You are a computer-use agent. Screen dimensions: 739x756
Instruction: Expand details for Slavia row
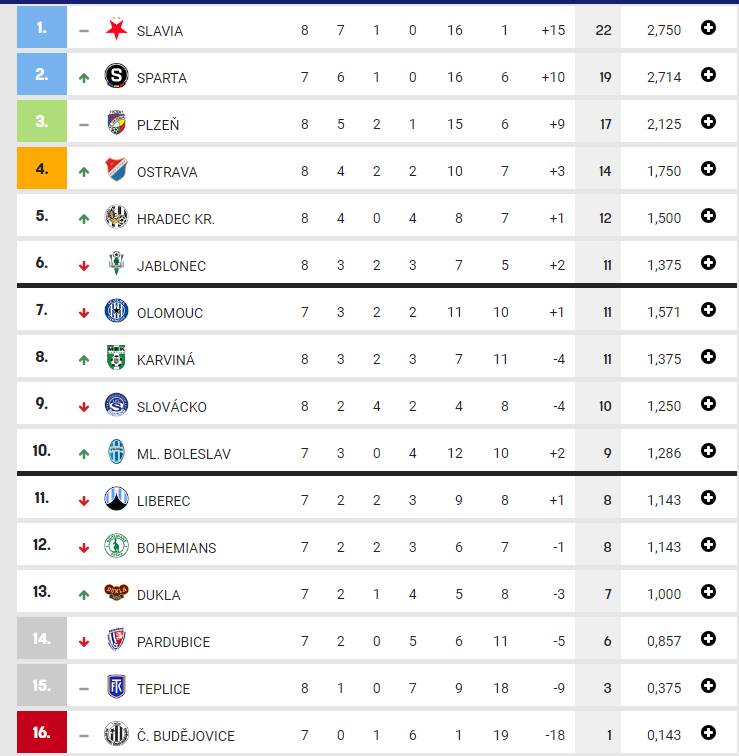tap(708, 28)
